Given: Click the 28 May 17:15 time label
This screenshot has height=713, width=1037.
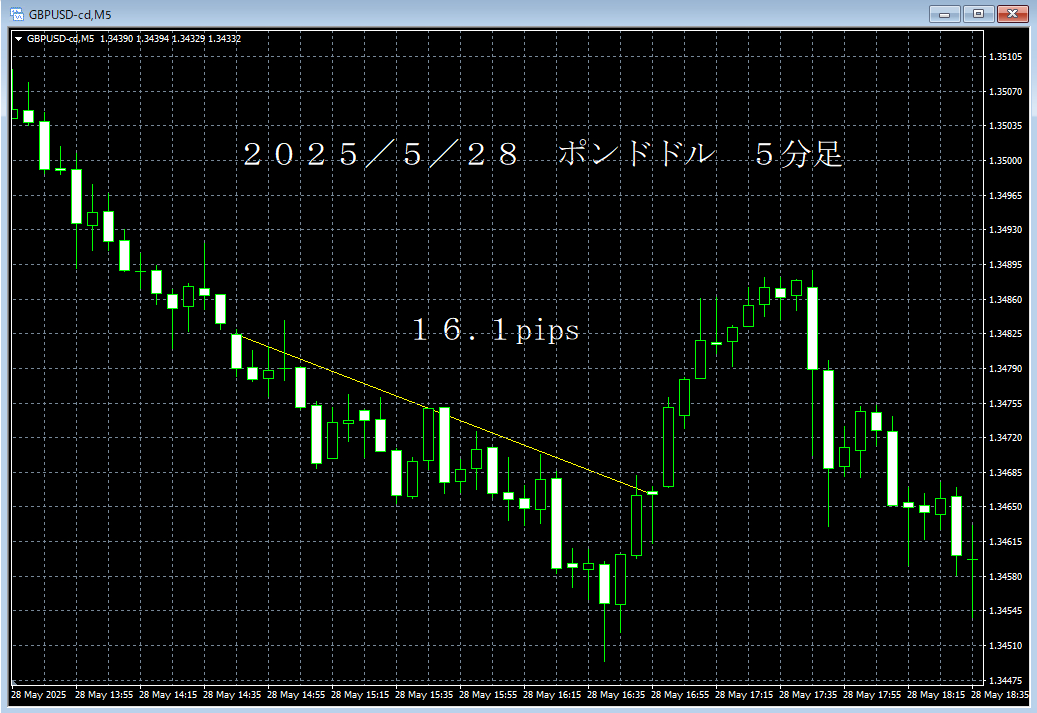Looking at the screenshot, I should coord(744,694).
